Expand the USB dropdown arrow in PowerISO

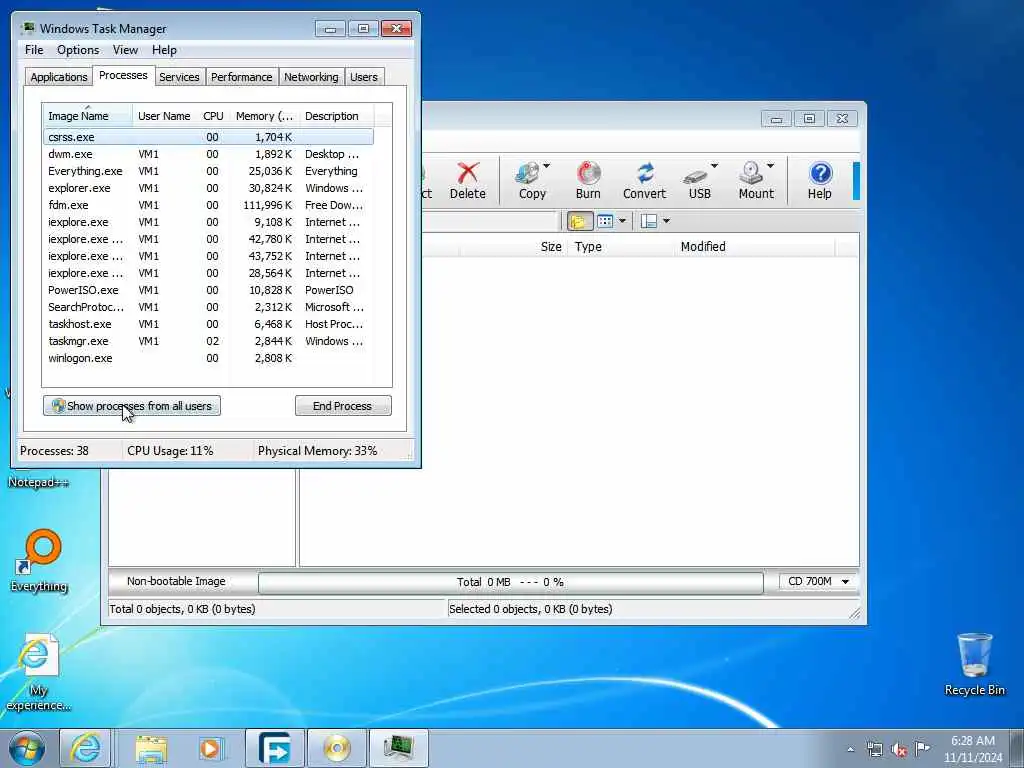point(715,166)
